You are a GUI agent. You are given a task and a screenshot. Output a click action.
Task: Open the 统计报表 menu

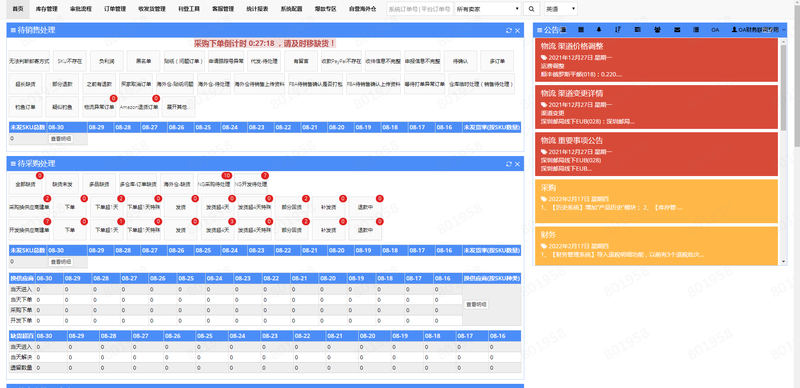[x=257, y=9]
